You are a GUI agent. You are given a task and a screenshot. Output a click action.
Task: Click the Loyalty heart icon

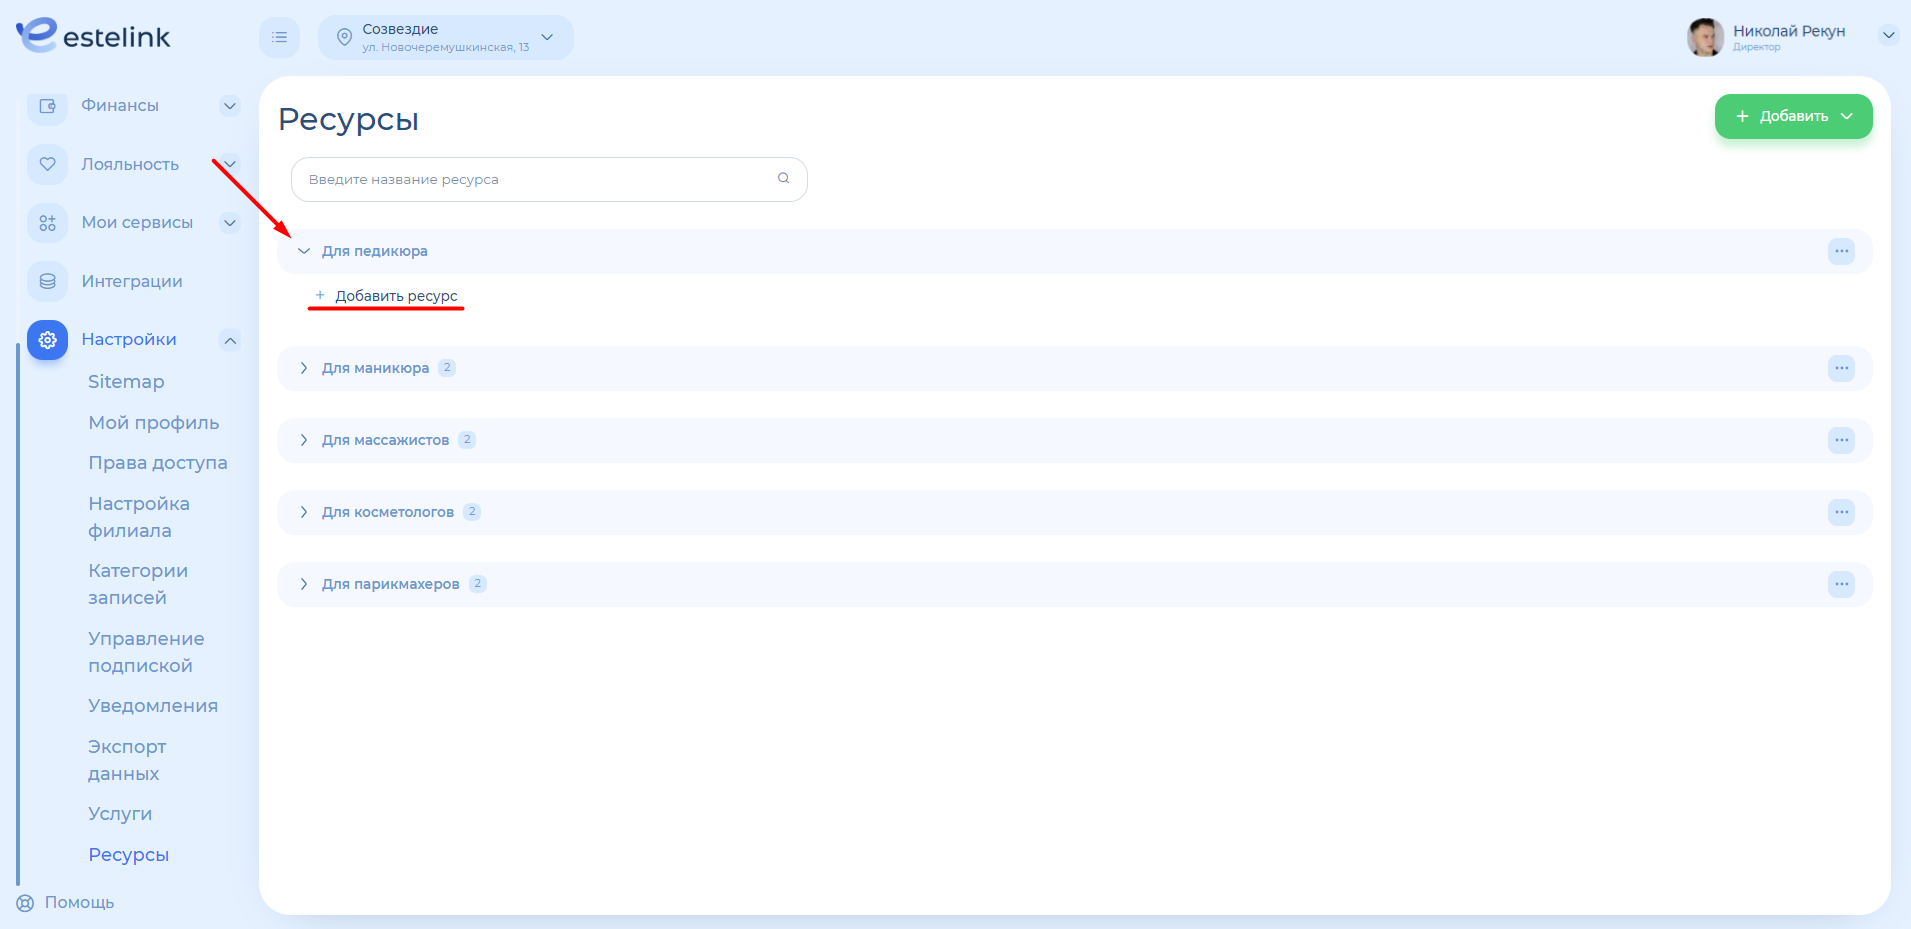pyautogui.click(x=47, y=164)
